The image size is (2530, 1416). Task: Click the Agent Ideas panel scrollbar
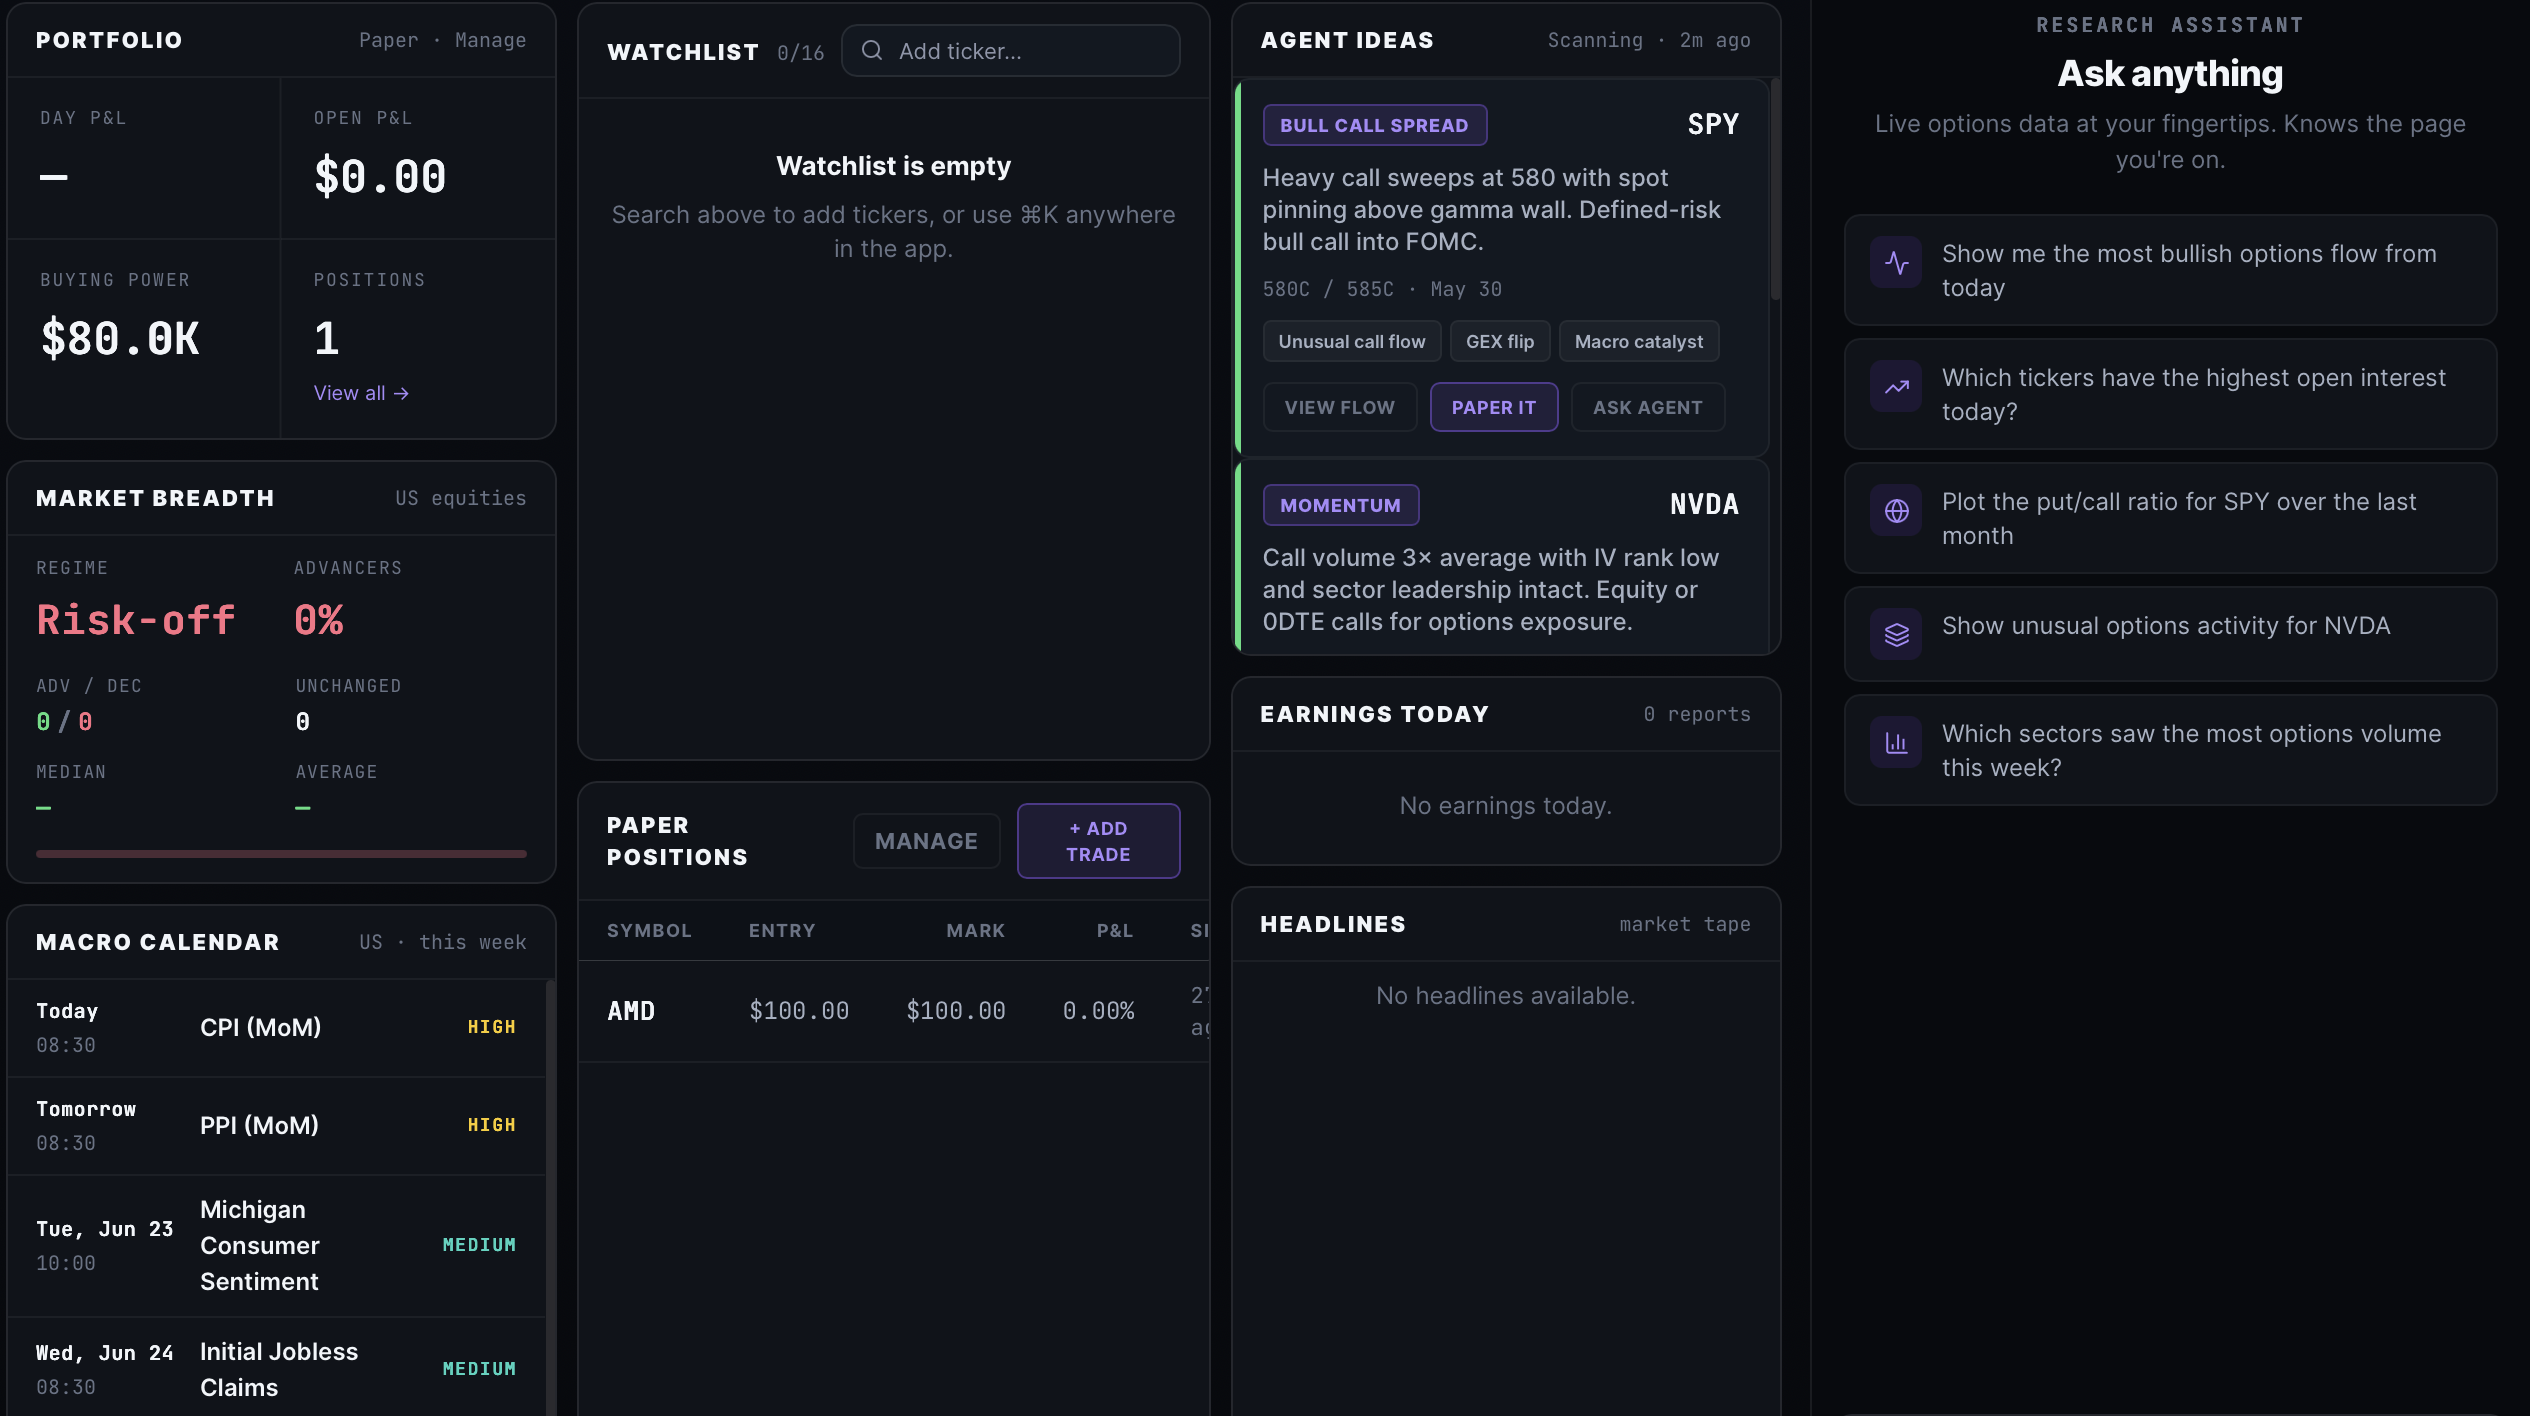click(1775, 190)
